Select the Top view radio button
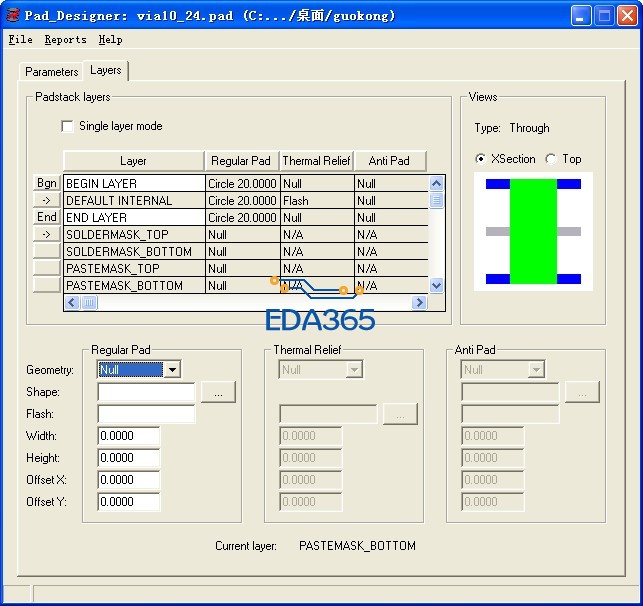This screenshot has width=643, height=606. [551, 159]
